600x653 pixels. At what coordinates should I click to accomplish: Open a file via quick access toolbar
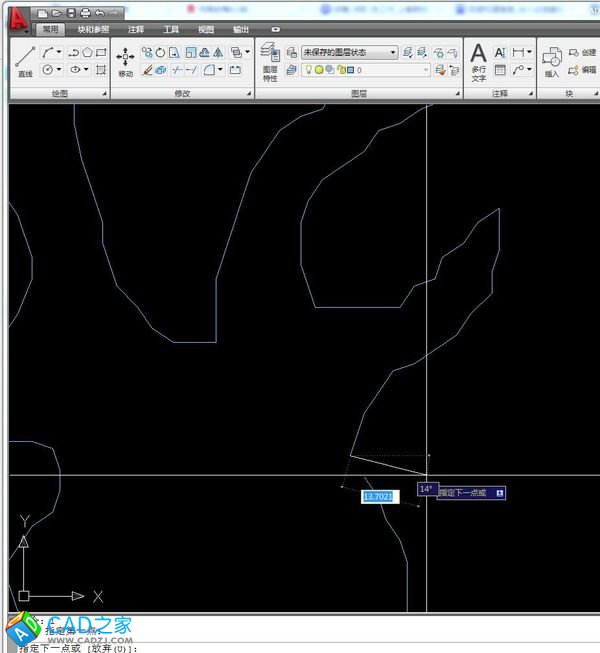(57, 13)
